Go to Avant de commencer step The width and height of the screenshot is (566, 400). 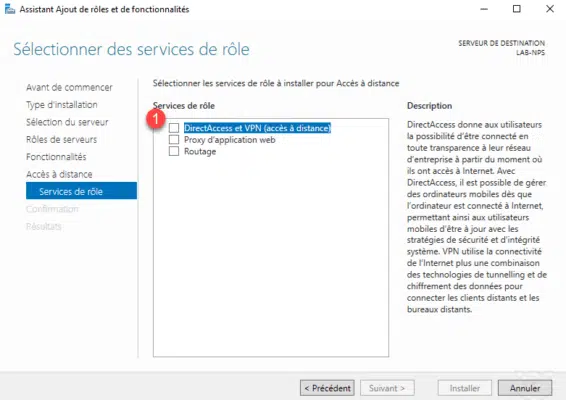[x=69, y=87]
